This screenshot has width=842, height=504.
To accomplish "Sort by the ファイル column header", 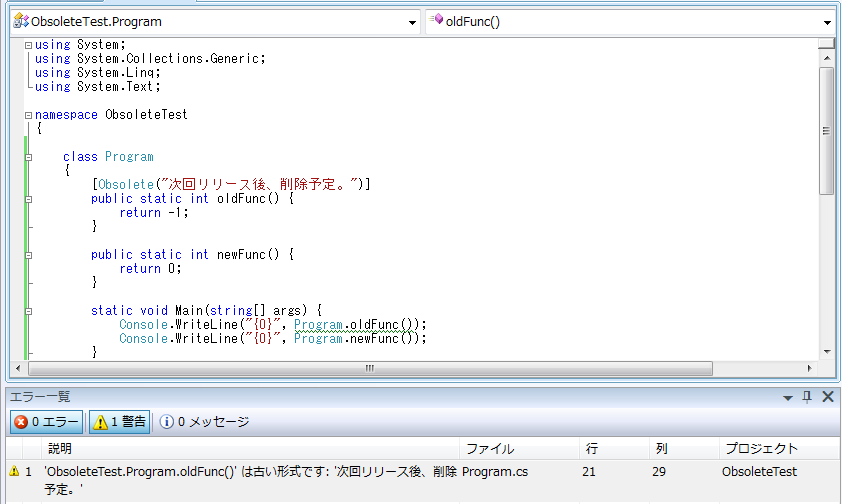I will point(519,448).
